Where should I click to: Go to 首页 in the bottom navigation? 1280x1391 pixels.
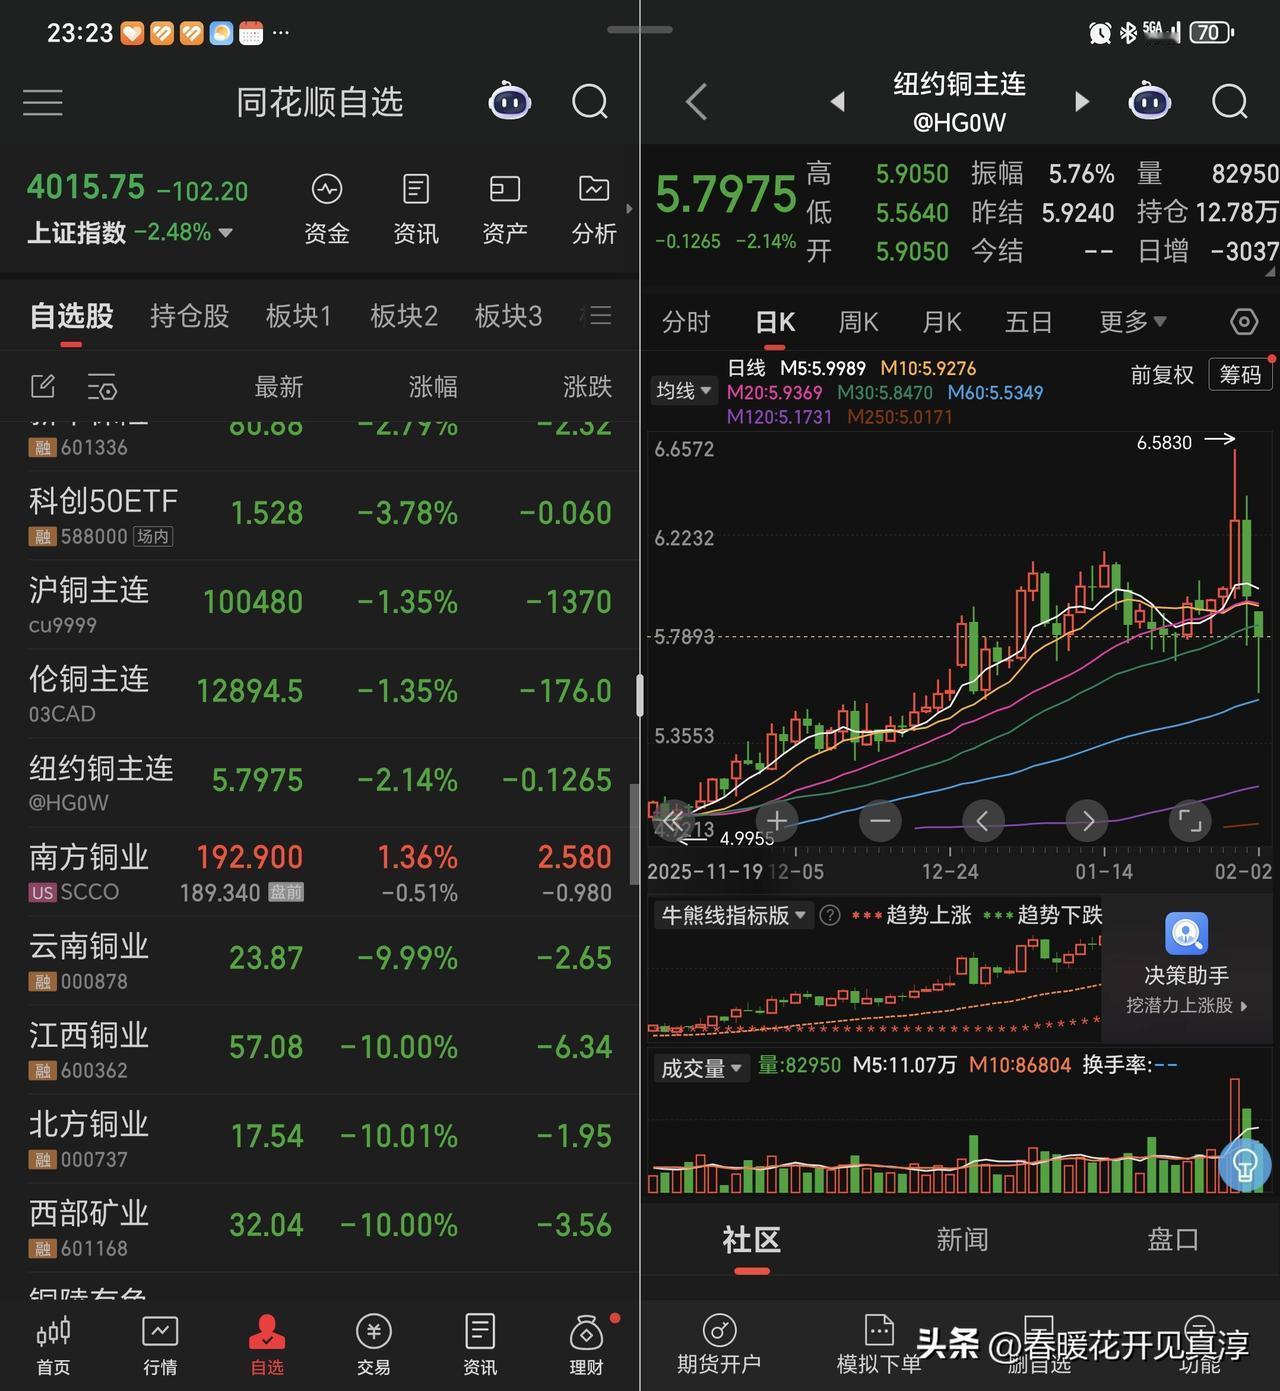[53, 1346]
